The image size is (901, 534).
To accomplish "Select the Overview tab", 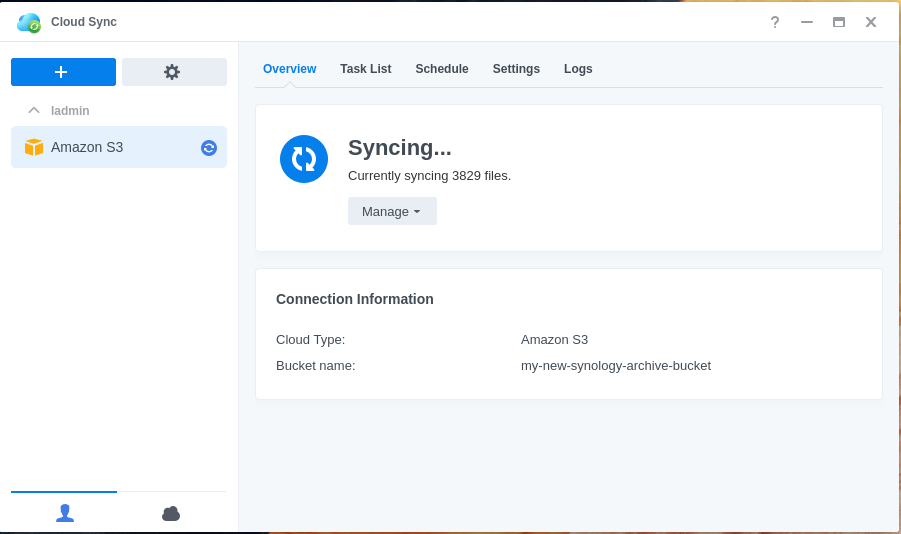I will (x=289, y=69).
